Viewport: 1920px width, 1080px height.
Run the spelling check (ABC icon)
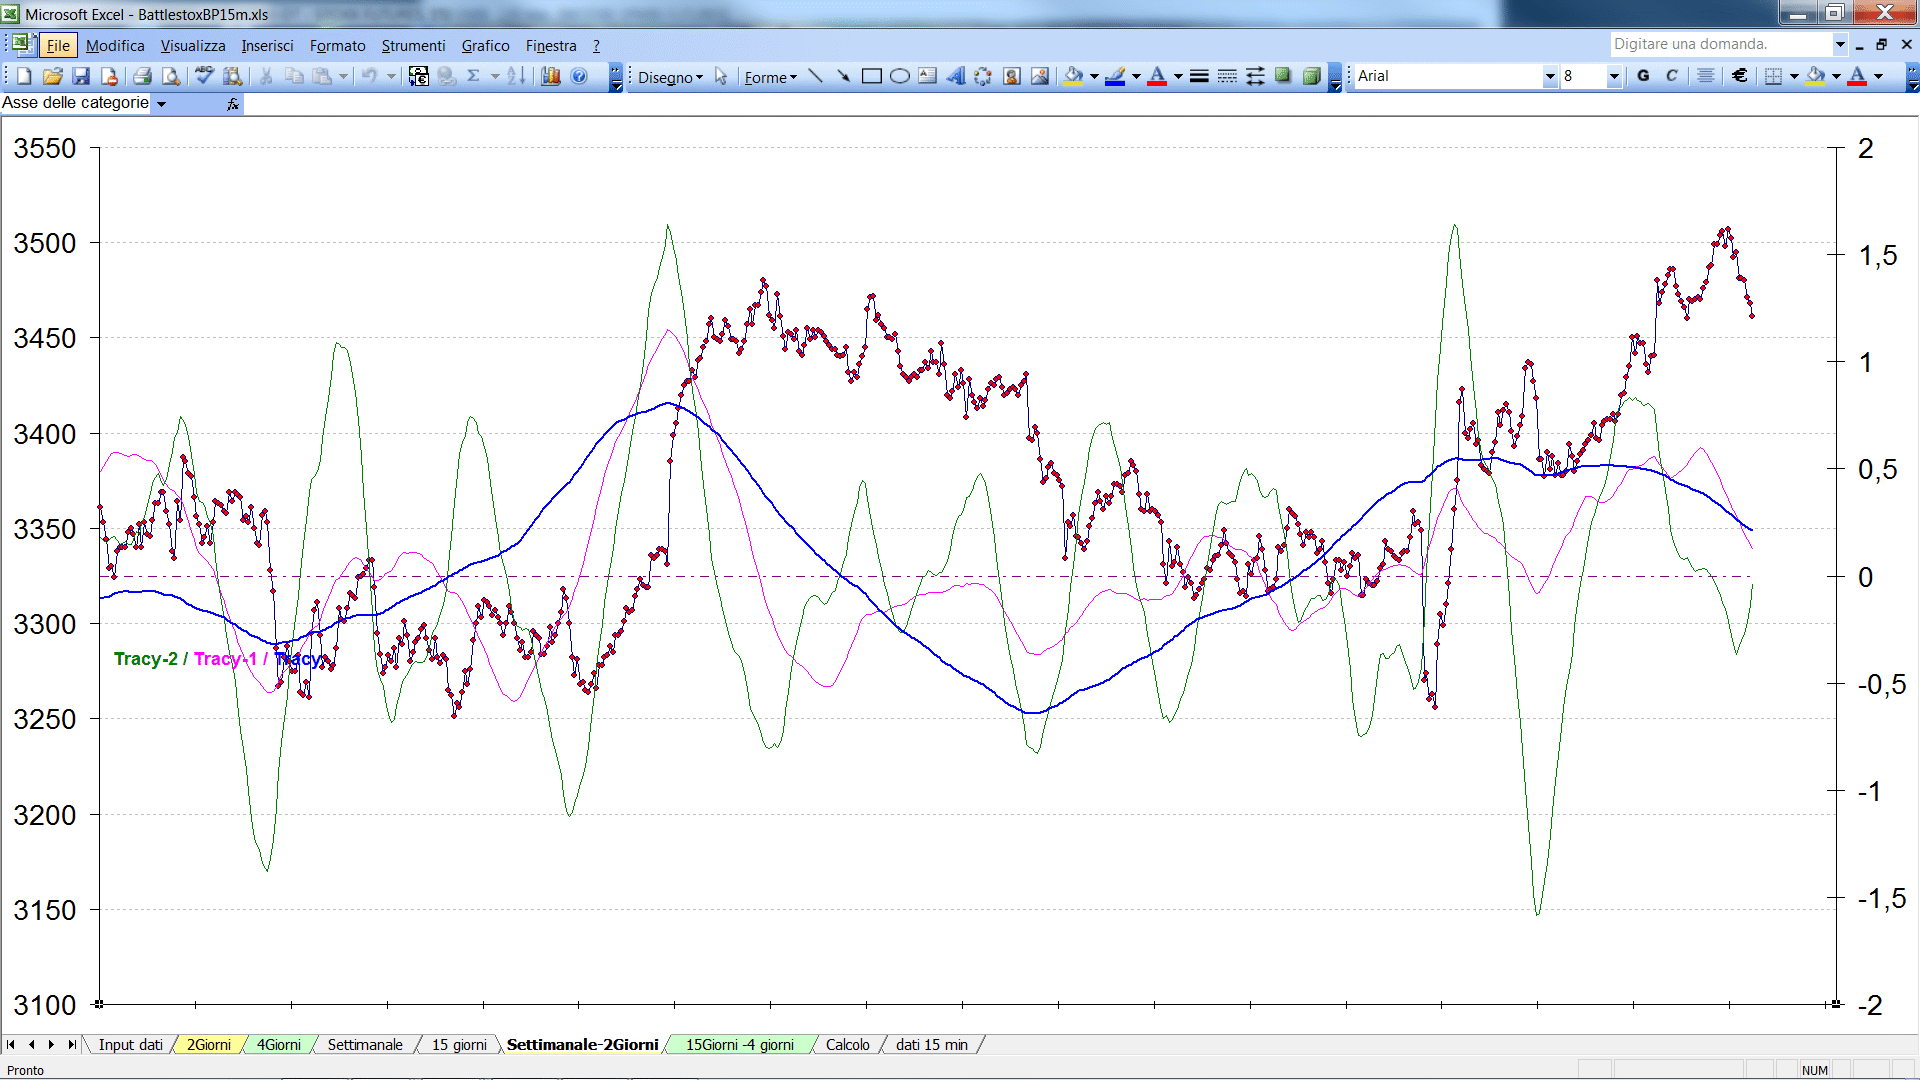(204, 75)
